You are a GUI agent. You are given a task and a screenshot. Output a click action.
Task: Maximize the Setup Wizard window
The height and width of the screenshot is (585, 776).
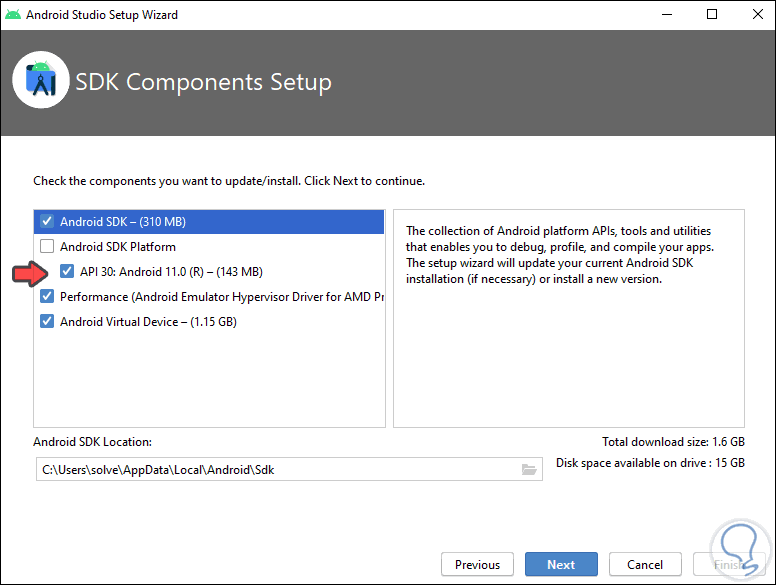[711, 14]
